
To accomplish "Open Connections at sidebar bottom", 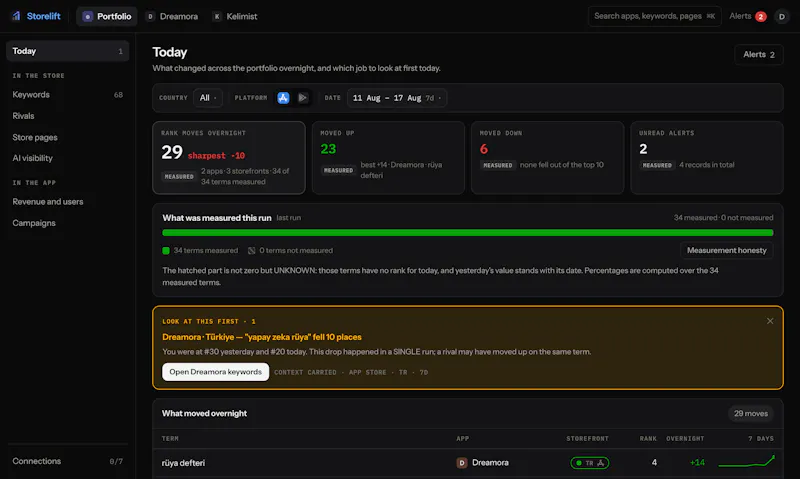I will [67, 461].
